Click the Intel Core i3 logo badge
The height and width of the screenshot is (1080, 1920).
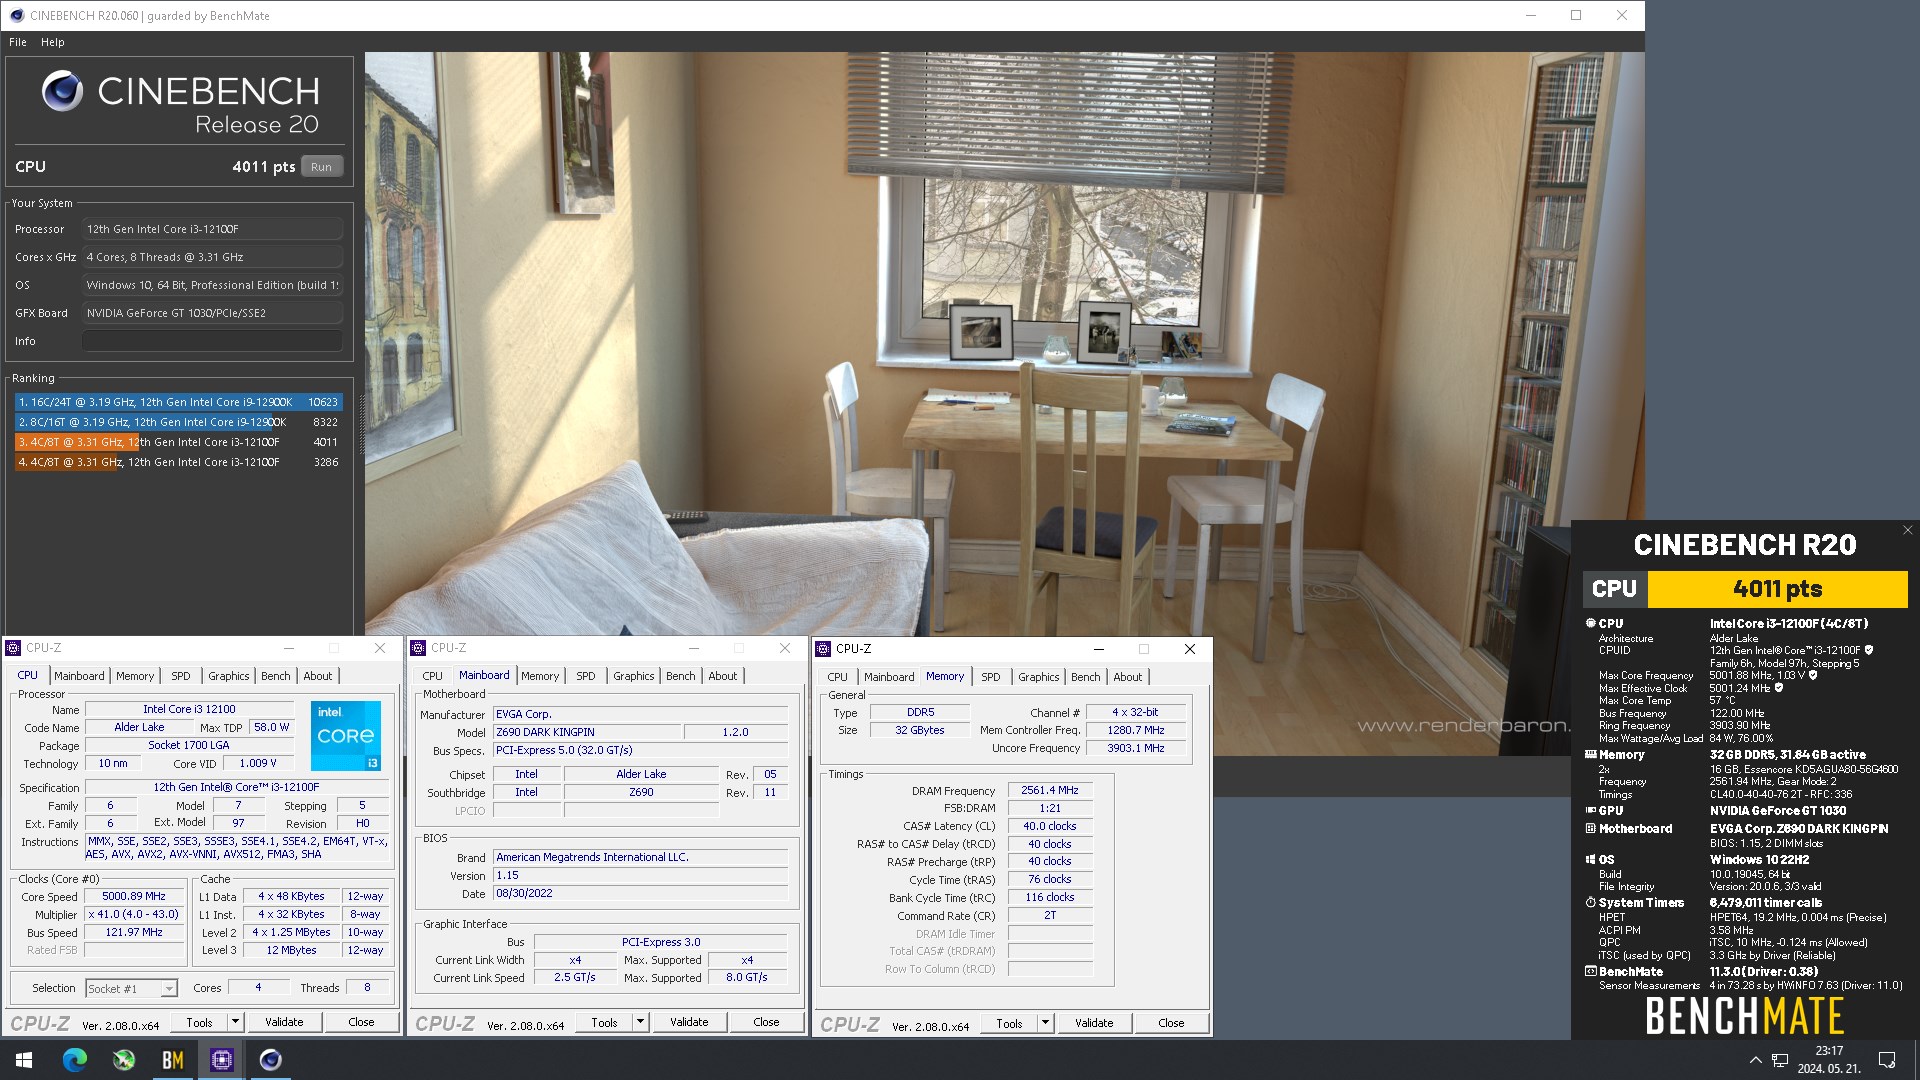point(346,736)
